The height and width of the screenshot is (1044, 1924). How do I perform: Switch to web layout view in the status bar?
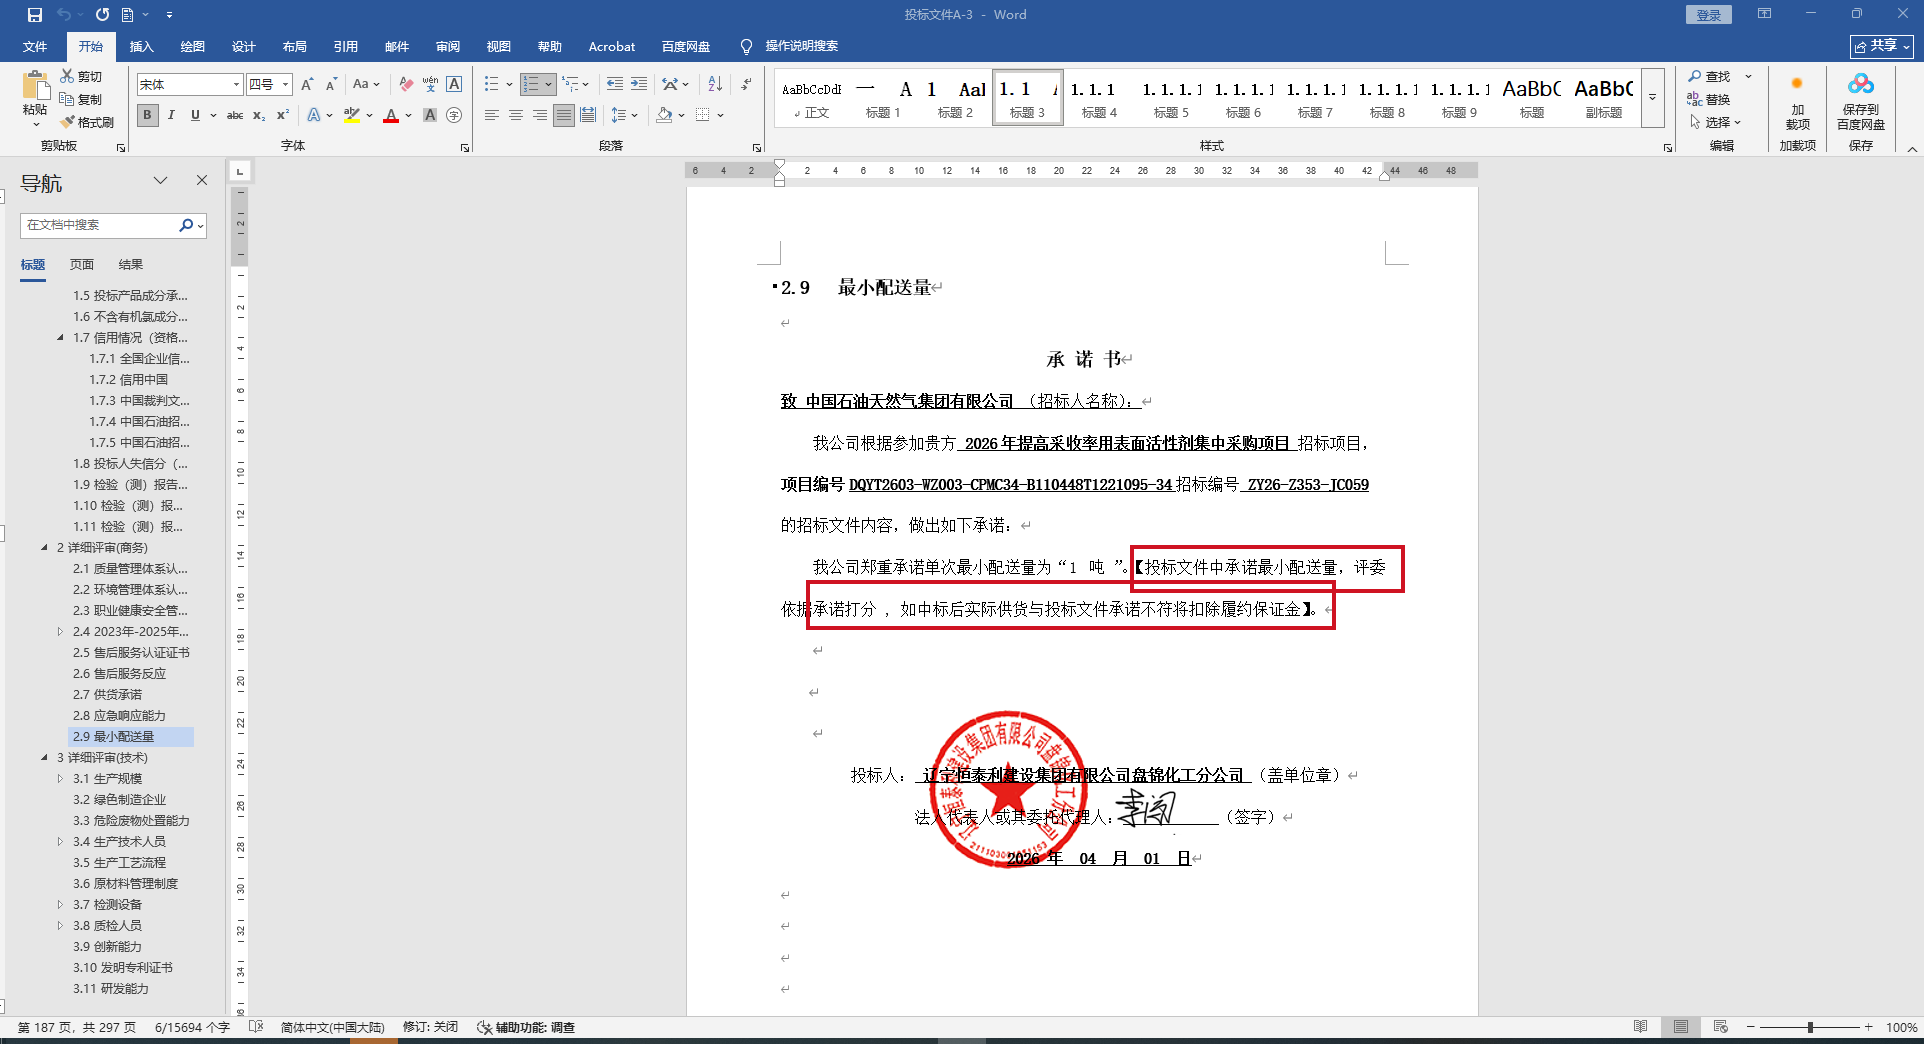click(1721, 1027)
